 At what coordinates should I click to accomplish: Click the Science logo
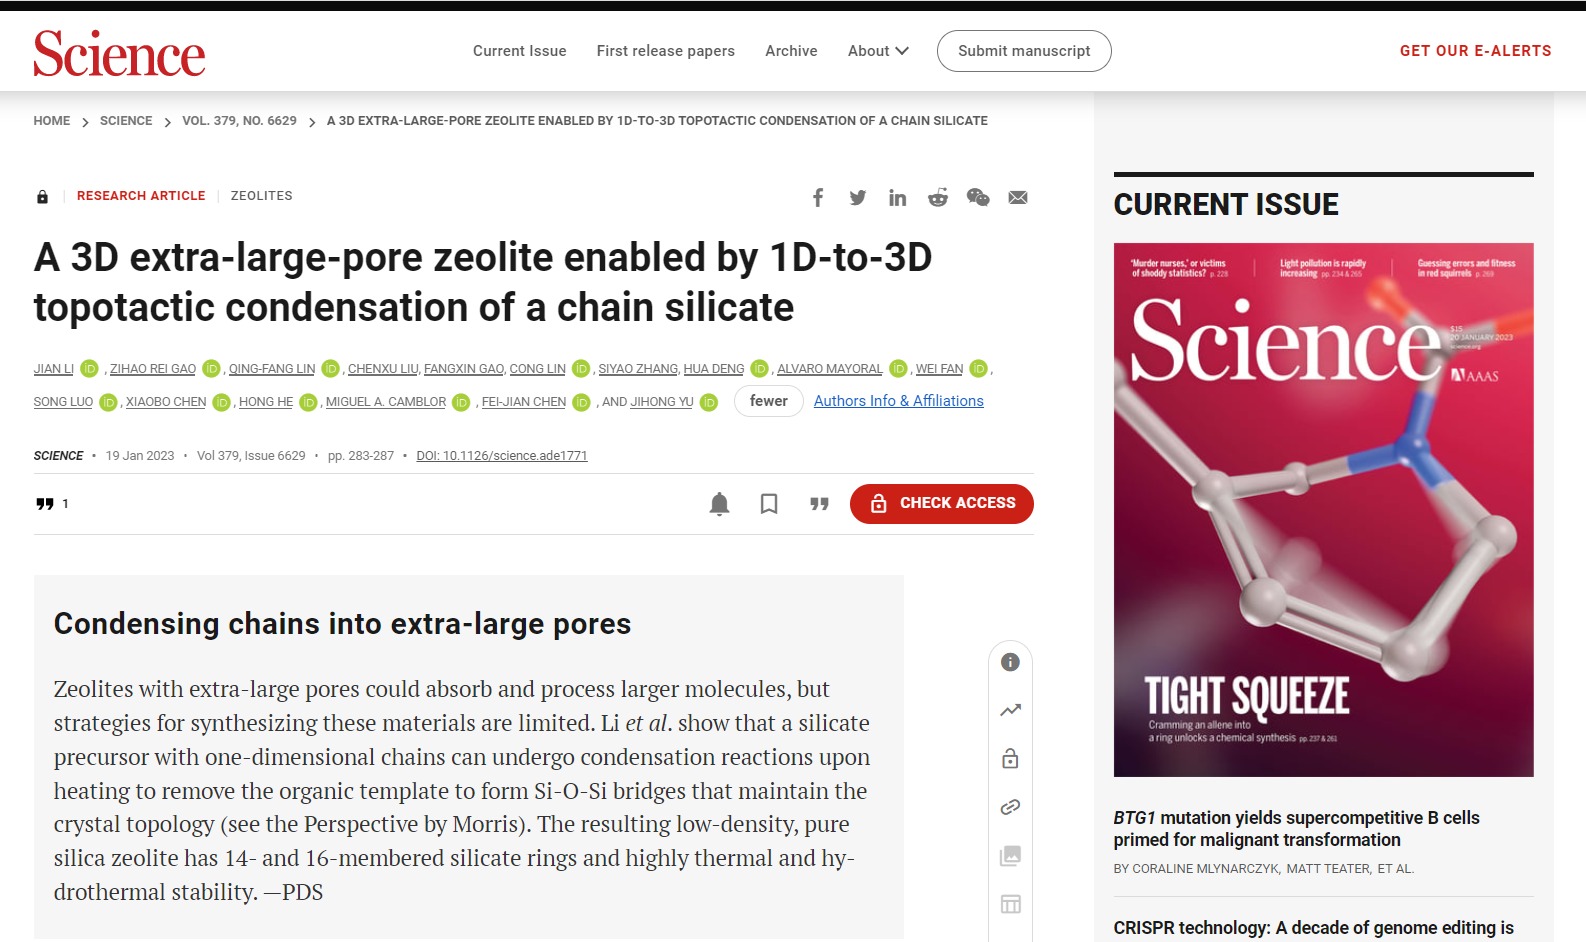[119, 54]
